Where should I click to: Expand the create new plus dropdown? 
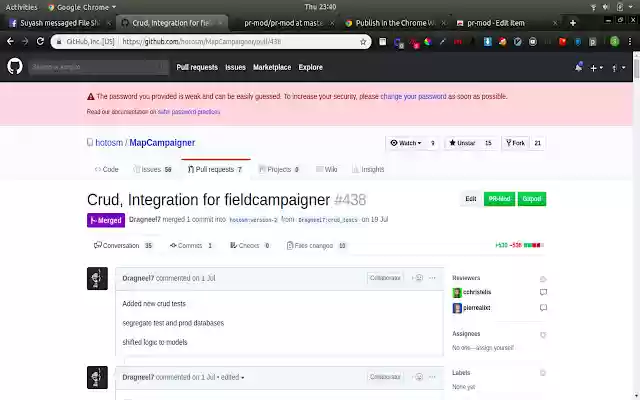(x=596, y=68)
